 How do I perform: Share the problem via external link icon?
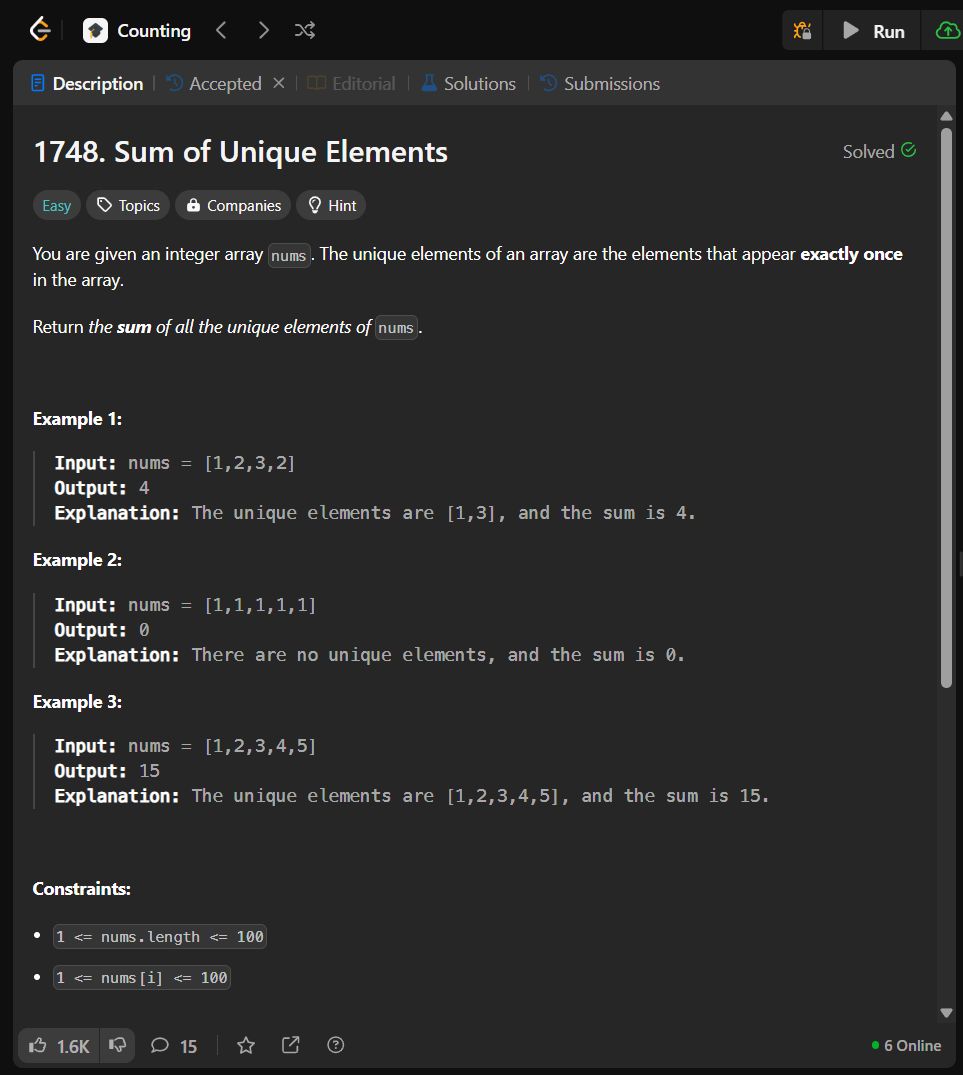[291, 1046]
